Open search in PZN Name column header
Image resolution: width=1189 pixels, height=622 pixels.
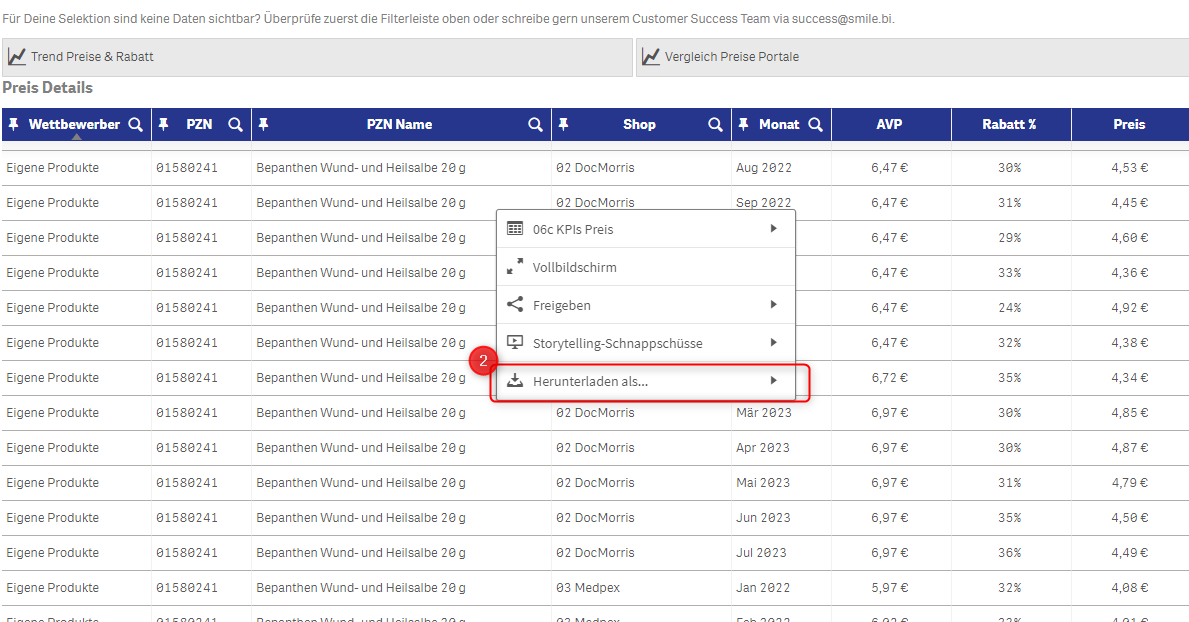pyautogui.click(x=536, y=125)
